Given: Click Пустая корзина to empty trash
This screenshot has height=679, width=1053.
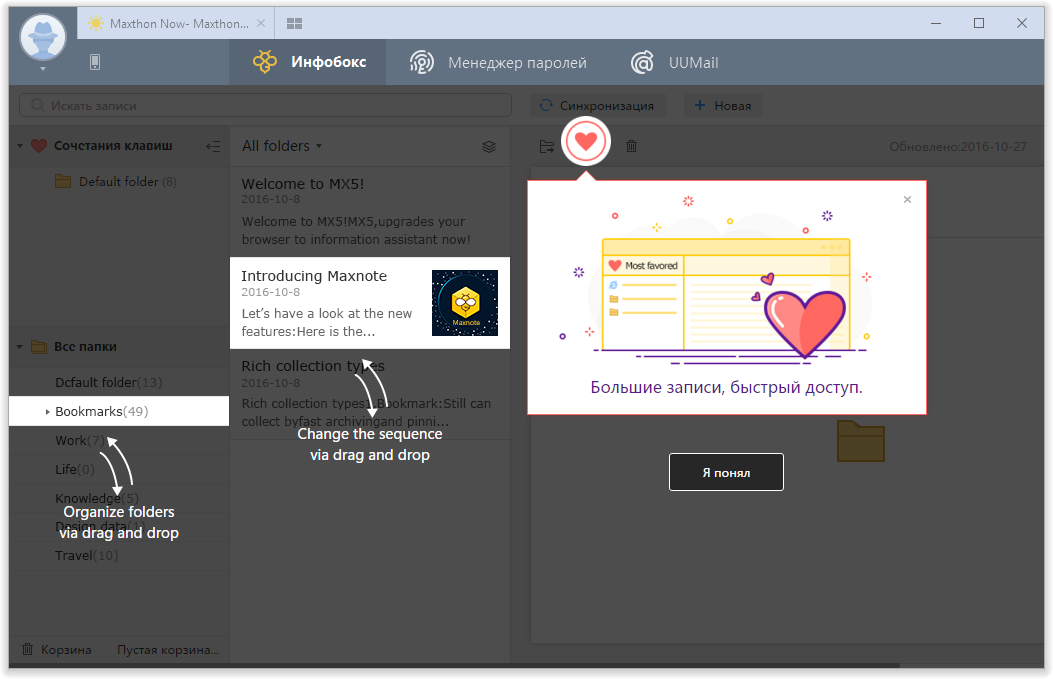Looking at the screenshot, I should (168, 649).
